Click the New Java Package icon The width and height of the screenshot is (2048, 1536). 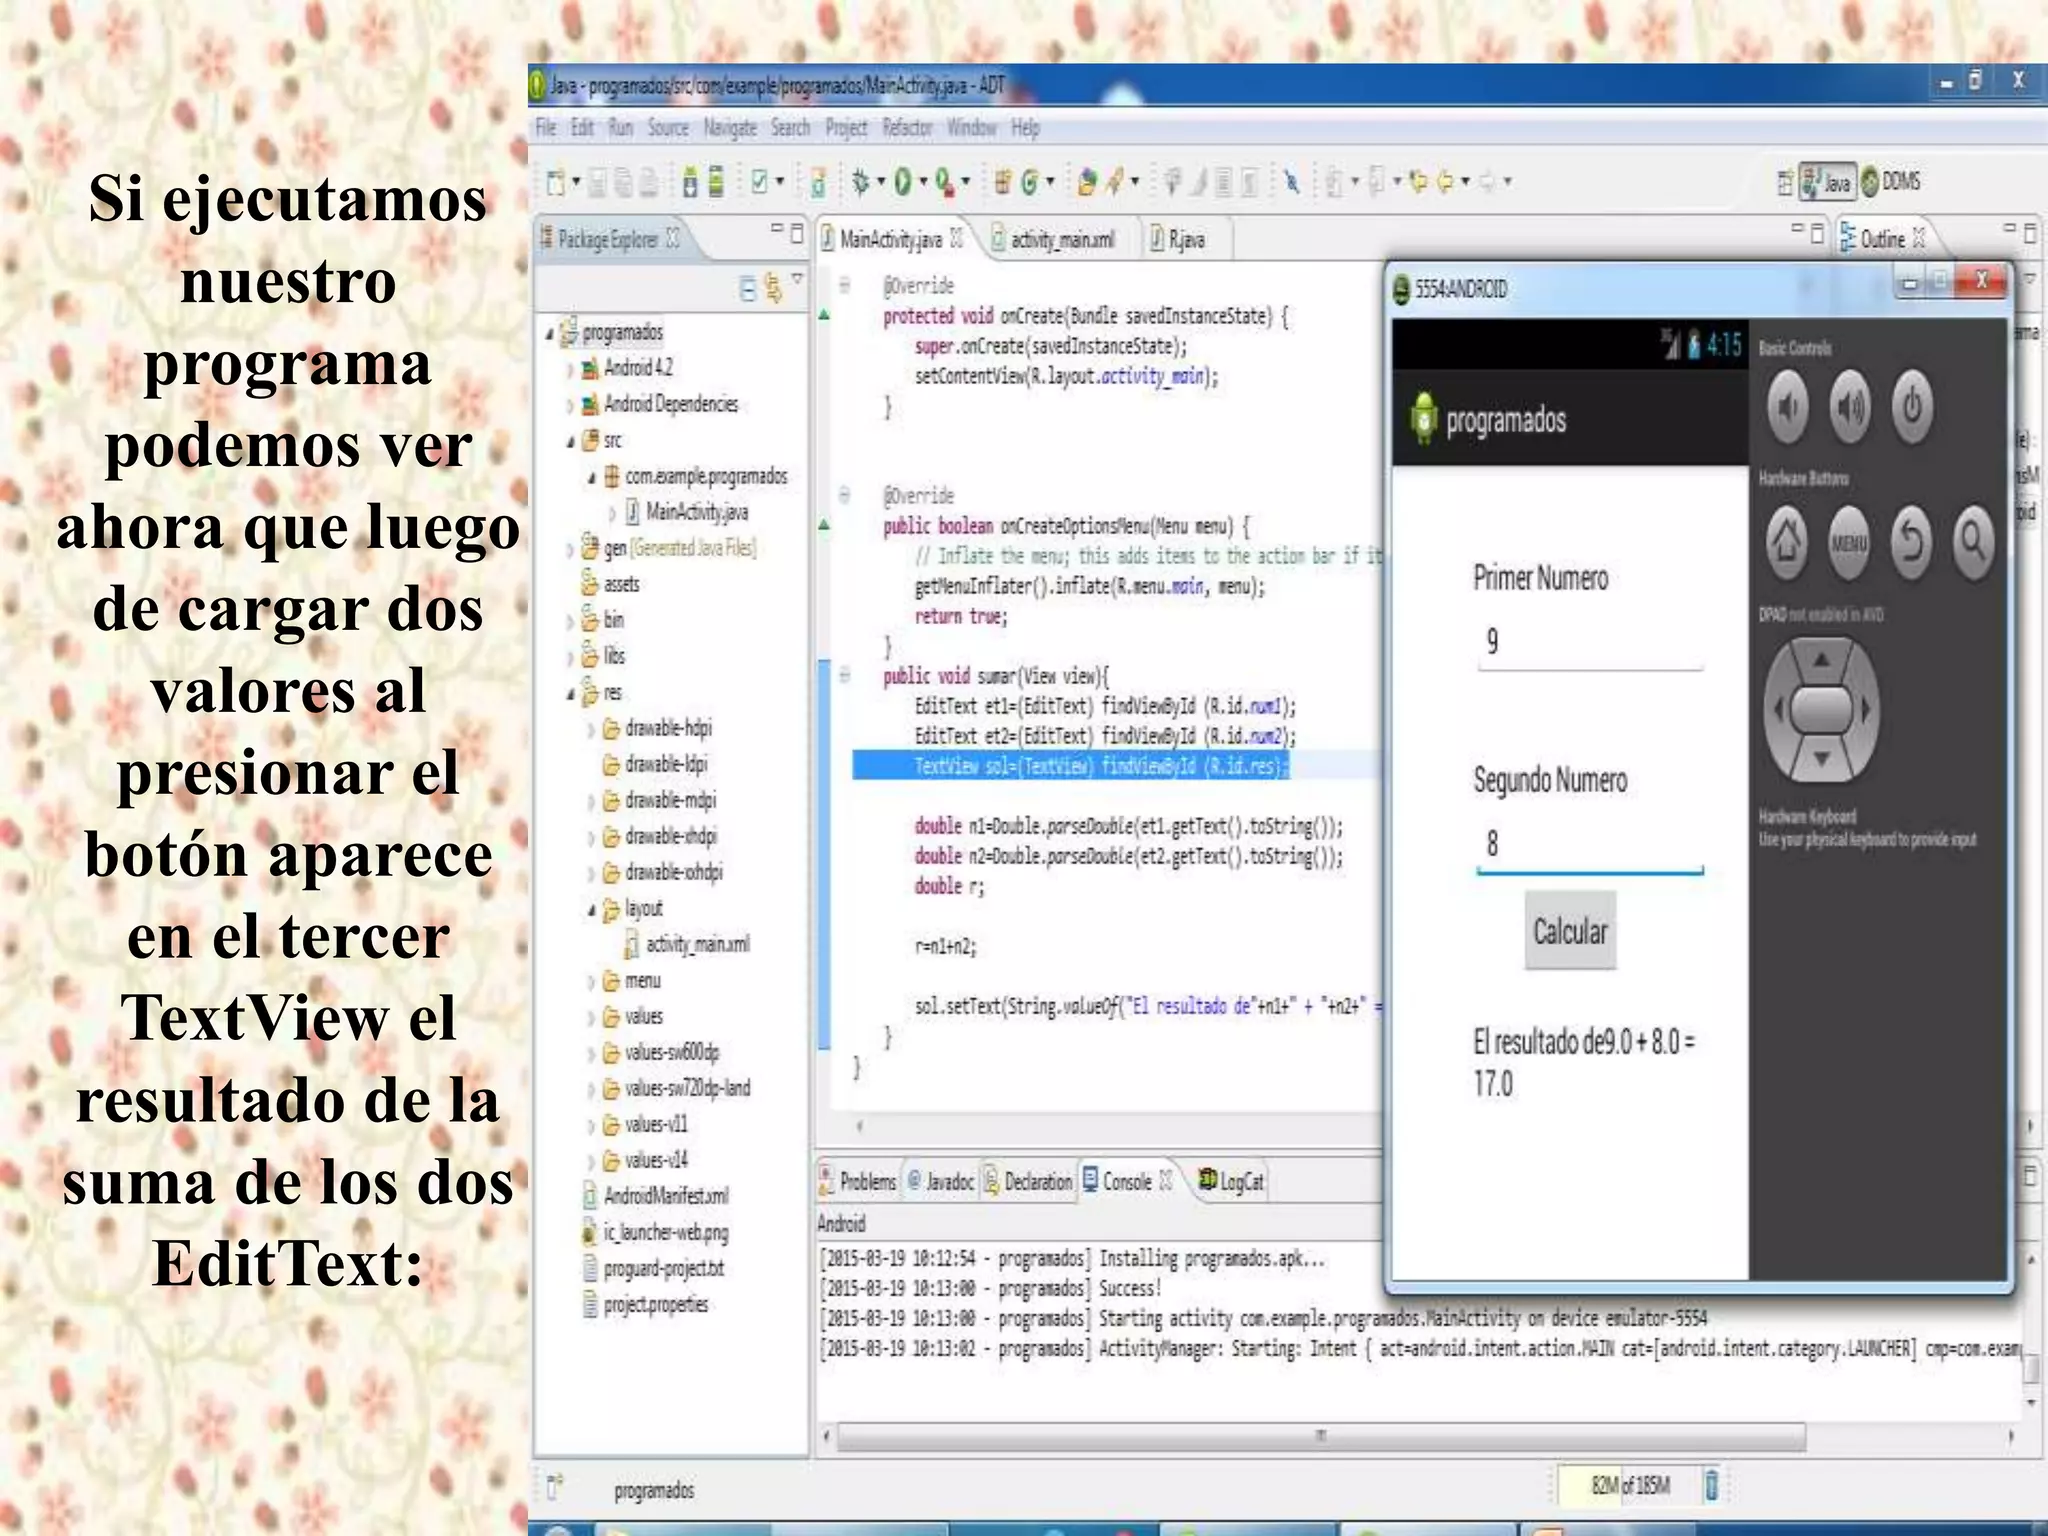tap(1002, 182)
